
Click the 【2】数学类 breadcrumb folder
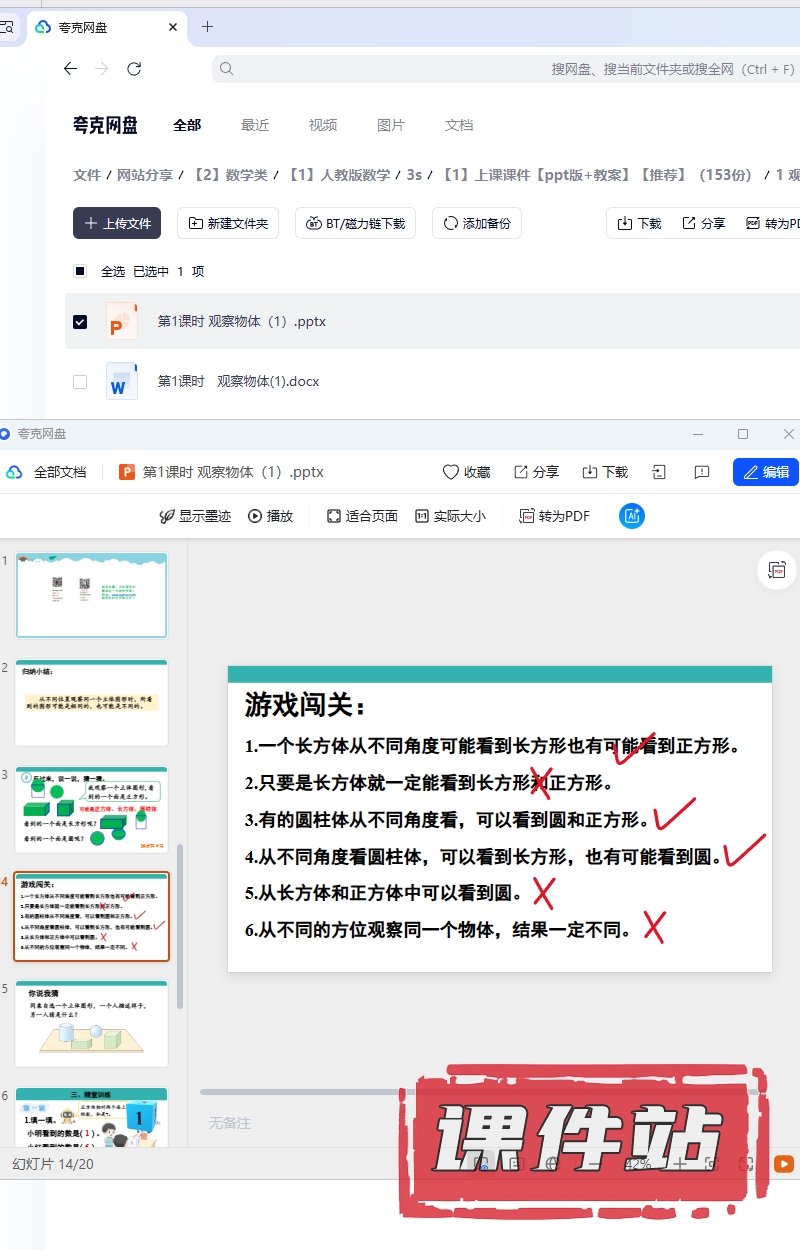[x=231, y=175]
